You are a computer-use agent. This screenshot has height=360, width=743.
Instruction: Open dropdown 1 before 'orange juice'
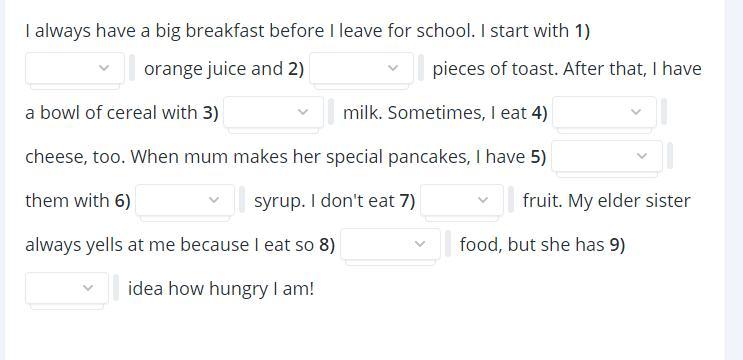pos(75,68)
